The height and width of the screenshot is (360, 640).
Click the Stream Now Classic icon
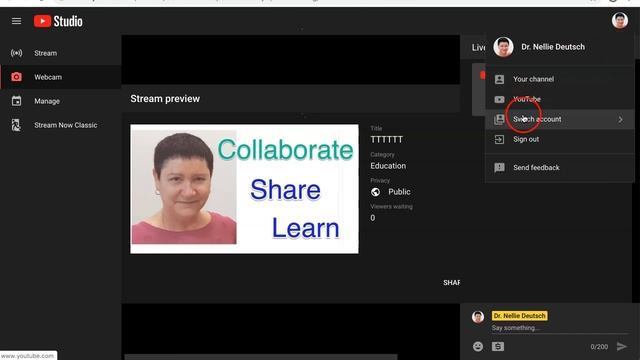pyautogui.click(x=16, y=125)
